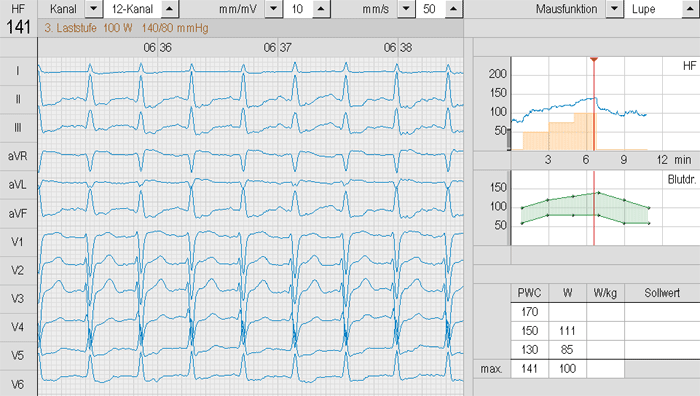The height and width of the screenshot is (396, 700).
Task: Click the red time marker on HF chart
Action: click(594, 59)
